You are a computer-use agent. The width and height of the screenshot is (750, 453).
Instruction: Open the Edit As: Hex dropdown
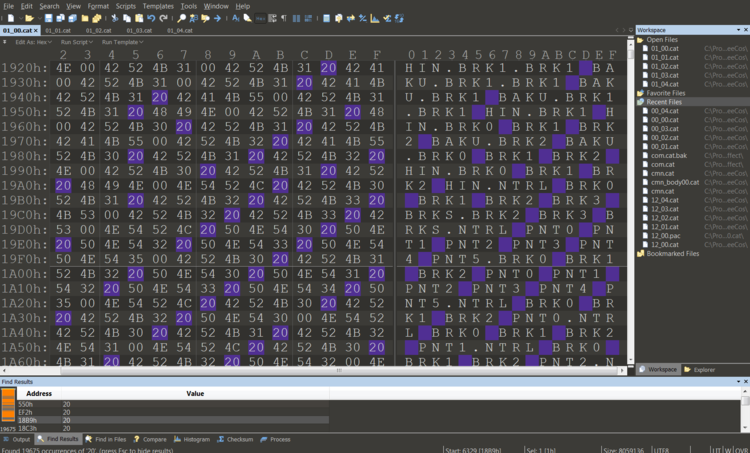tap(33, 42)
